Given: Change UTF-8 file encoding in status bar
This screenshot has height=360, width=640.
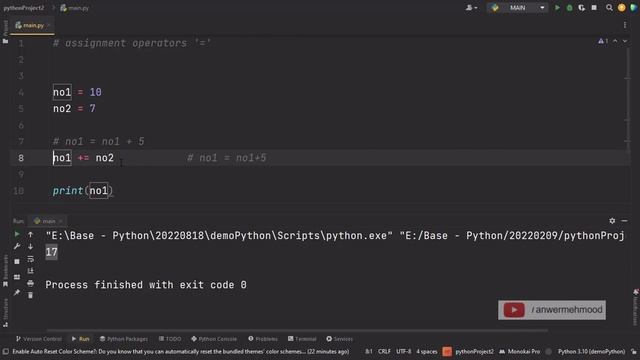Looking at the screenshot, I should (x=404, y=351).
